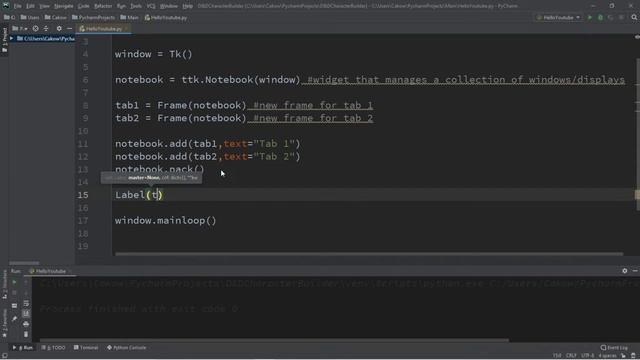
Task: Expand the C:\Users\Cakow project tree node
Action: pyautogui.click(x=11, y=38)
